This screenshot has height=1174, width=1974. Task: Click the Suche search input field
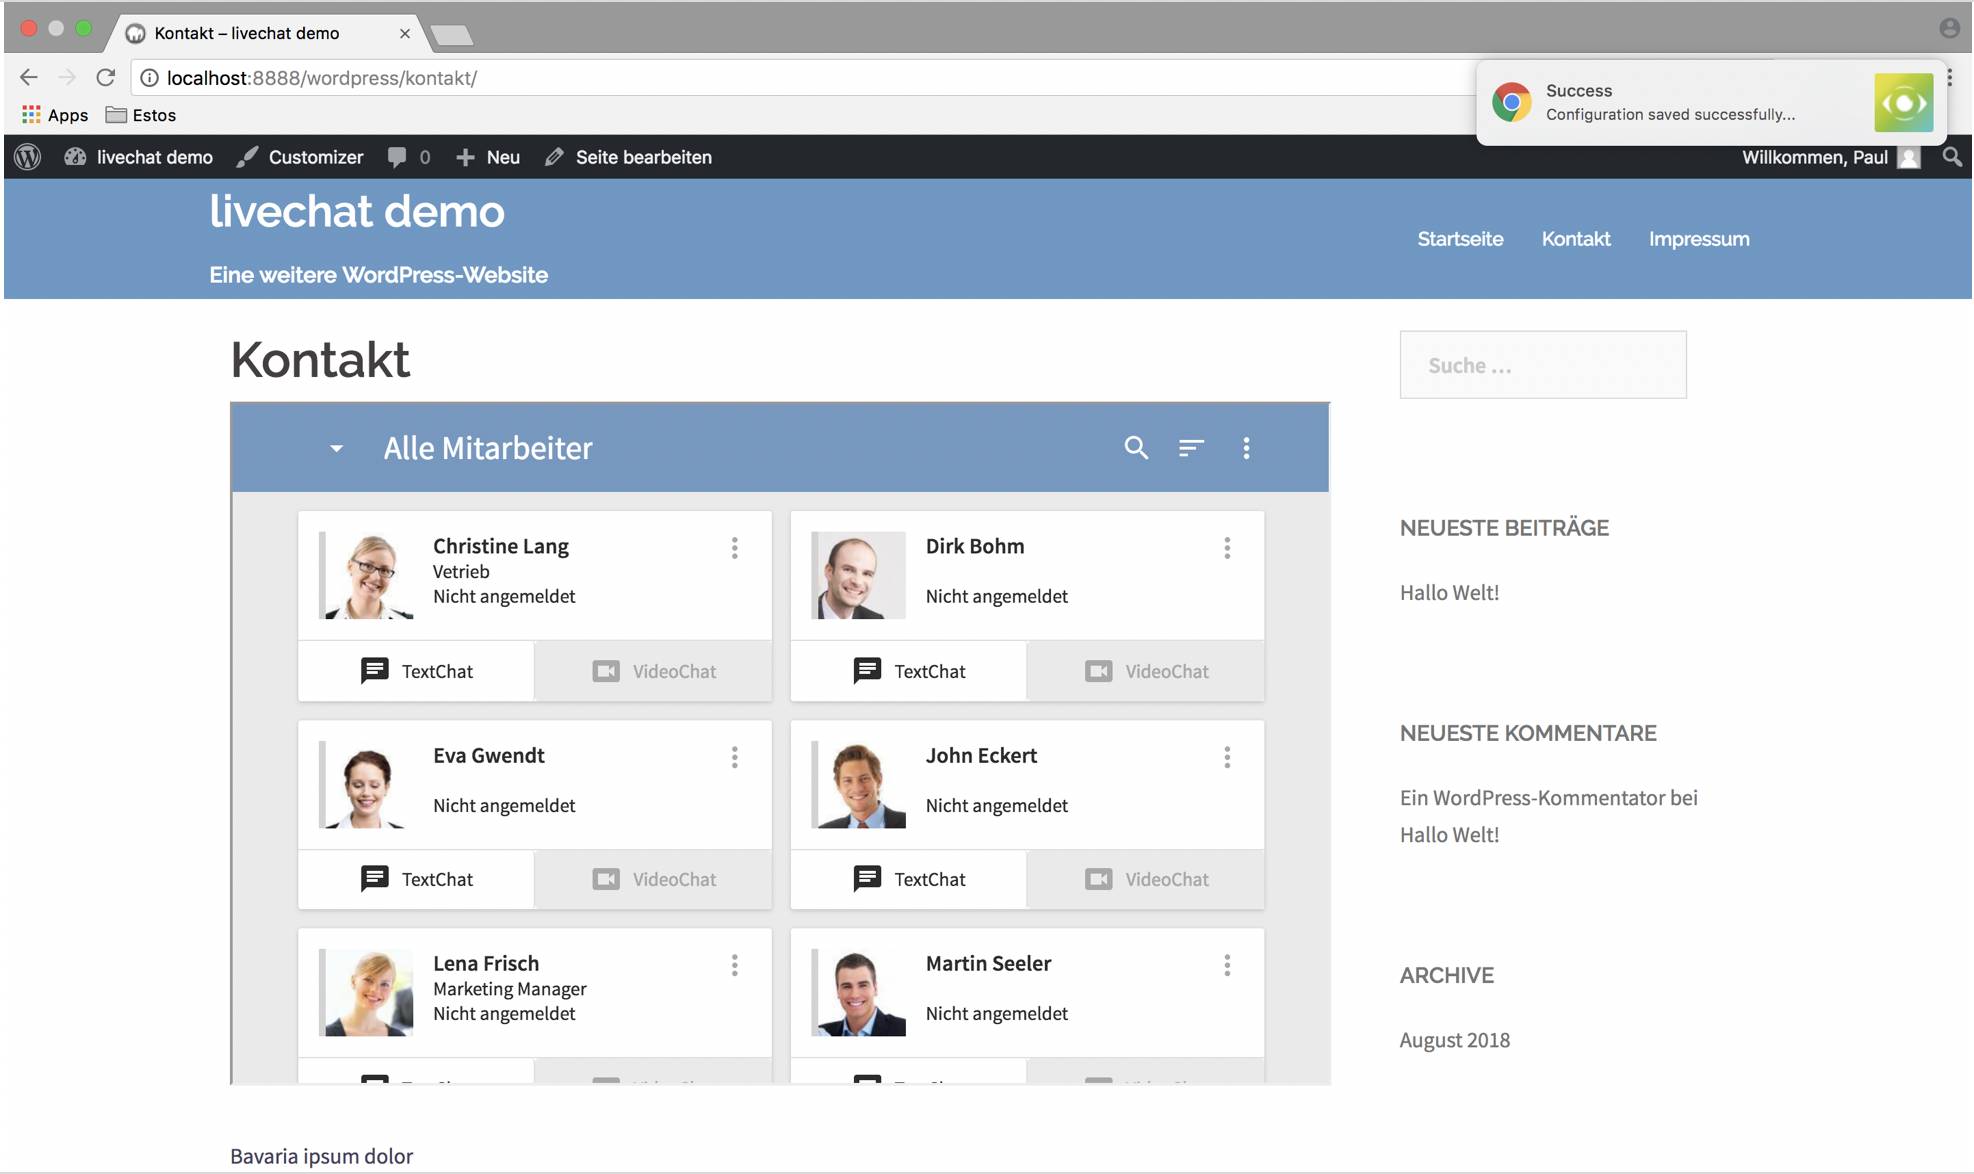pyautogui.click(x=1542, y=365)
